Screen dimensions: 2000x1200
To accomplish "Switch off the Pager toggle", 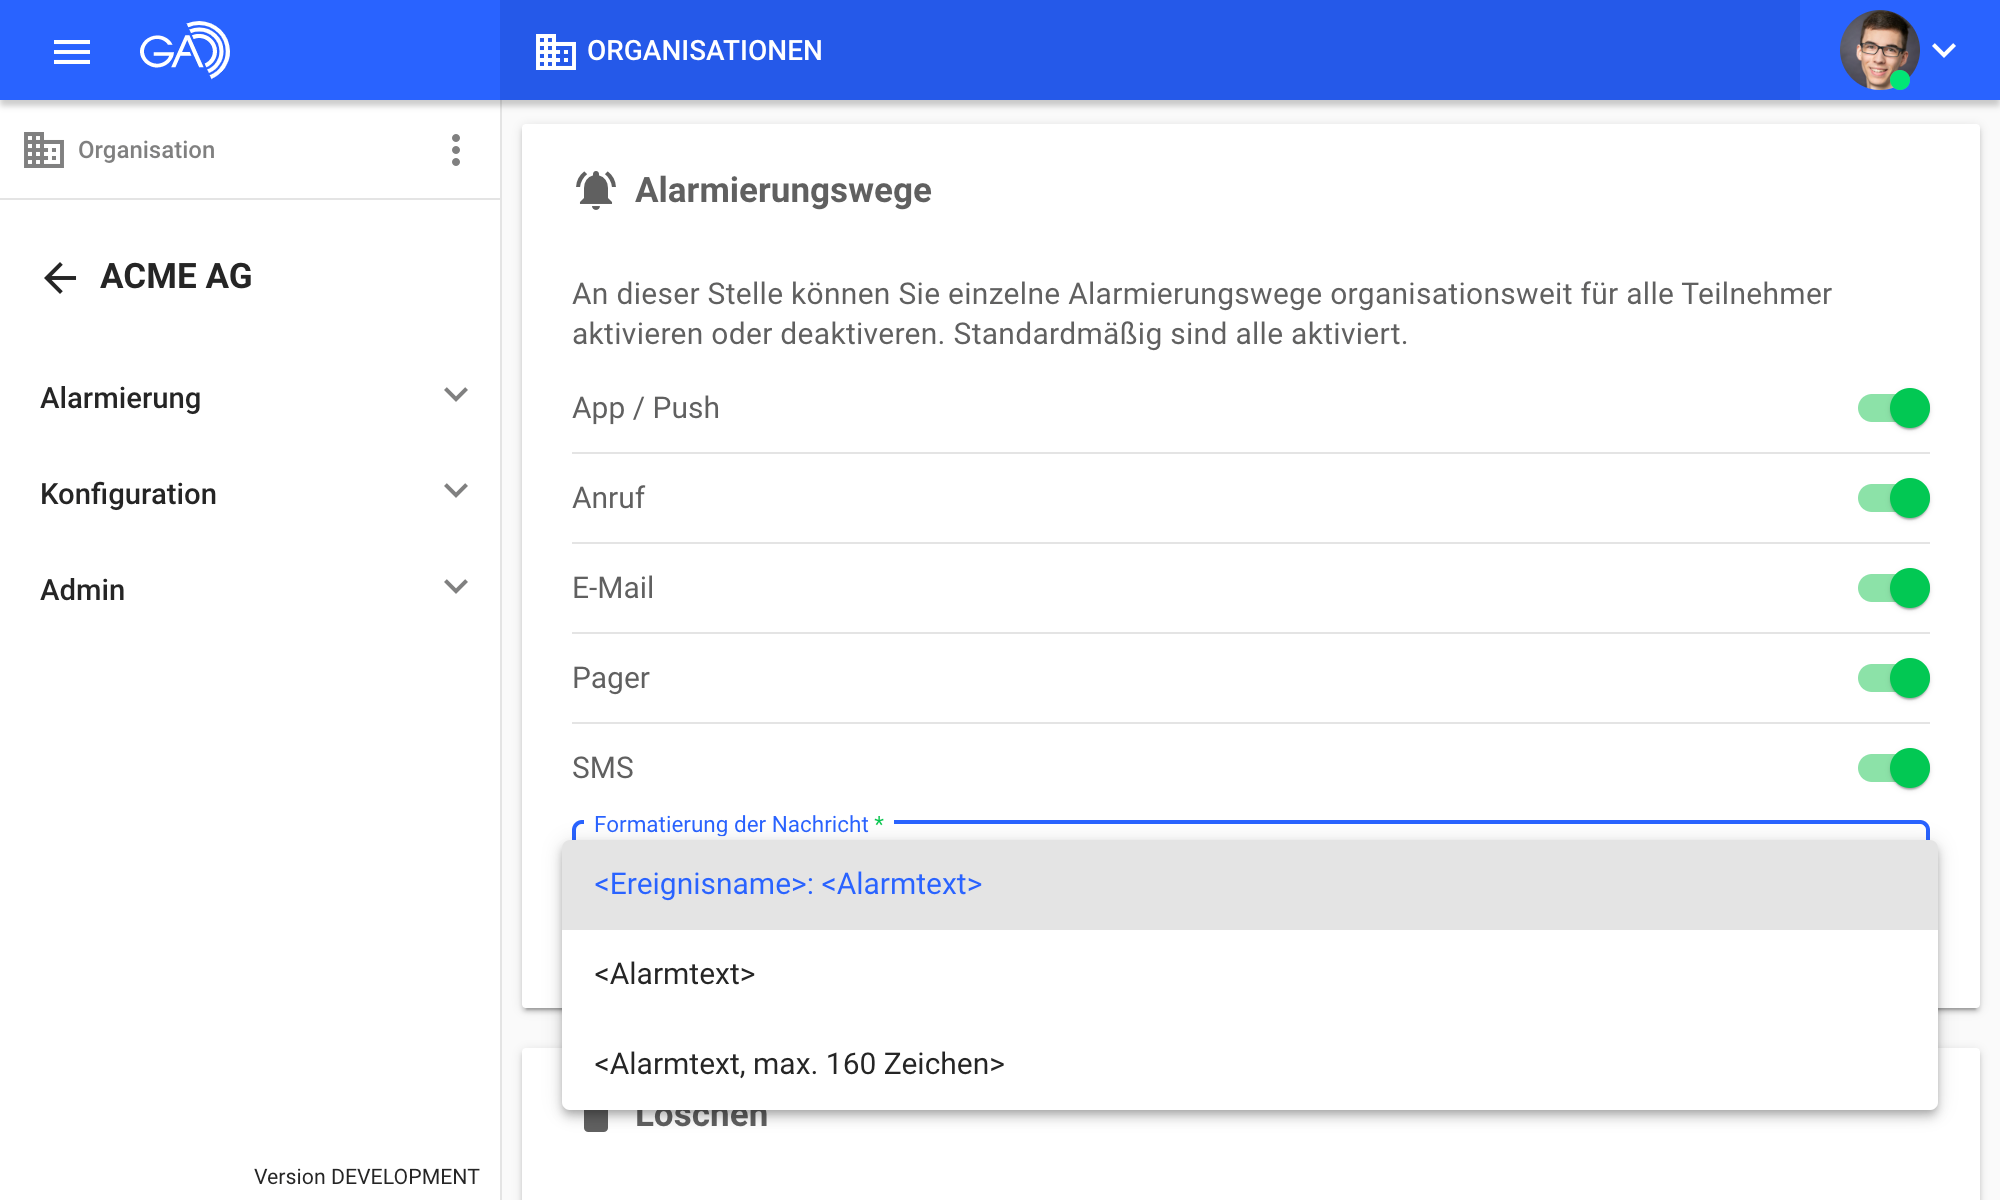I will pos(1893,678).
